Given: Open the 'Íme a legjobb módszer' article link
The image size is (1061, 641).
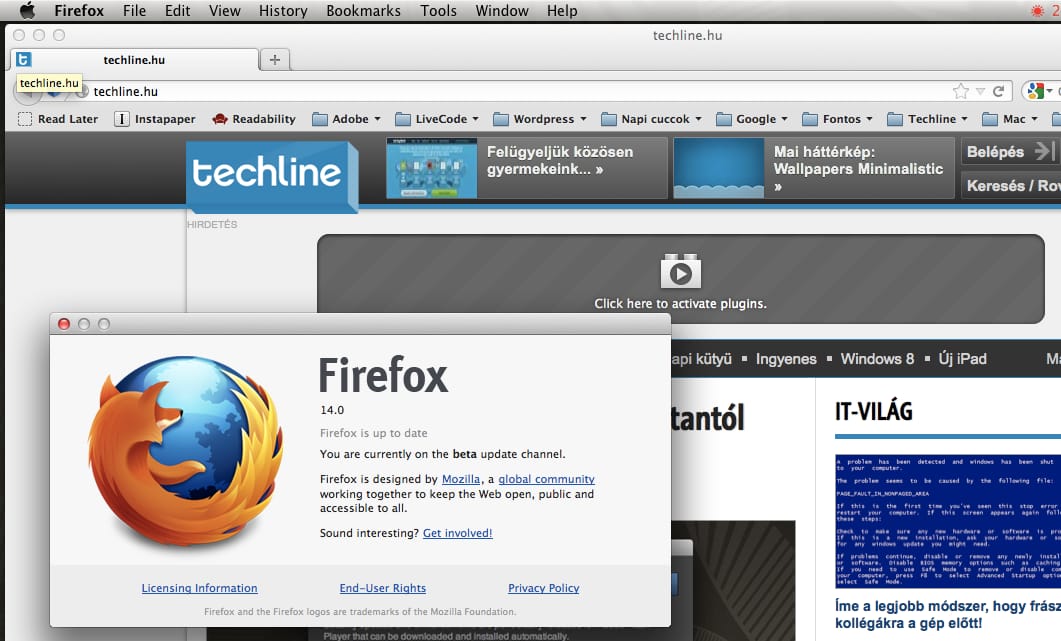Looking at the screenshot, I should coord(947,615).
